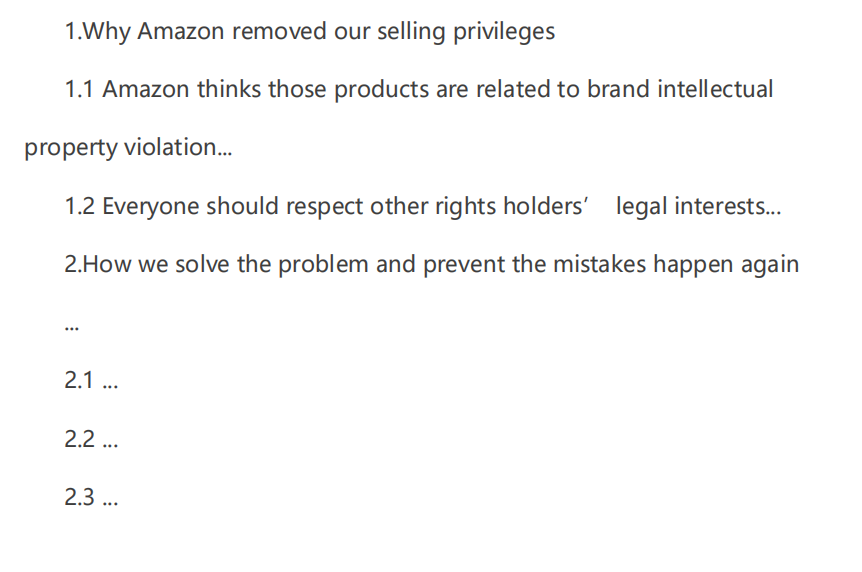The height and width of the screenshot is (572, 862).
Task: Click the line '2.3 ...'
Action: click(91, 497)
